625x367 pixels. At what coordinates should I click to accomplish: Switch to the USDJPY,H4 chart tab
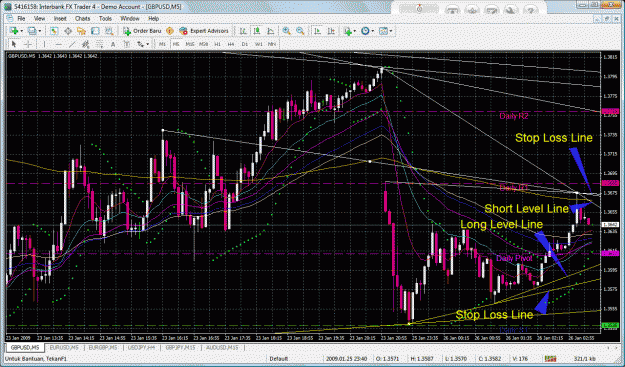tap(142, 348)
